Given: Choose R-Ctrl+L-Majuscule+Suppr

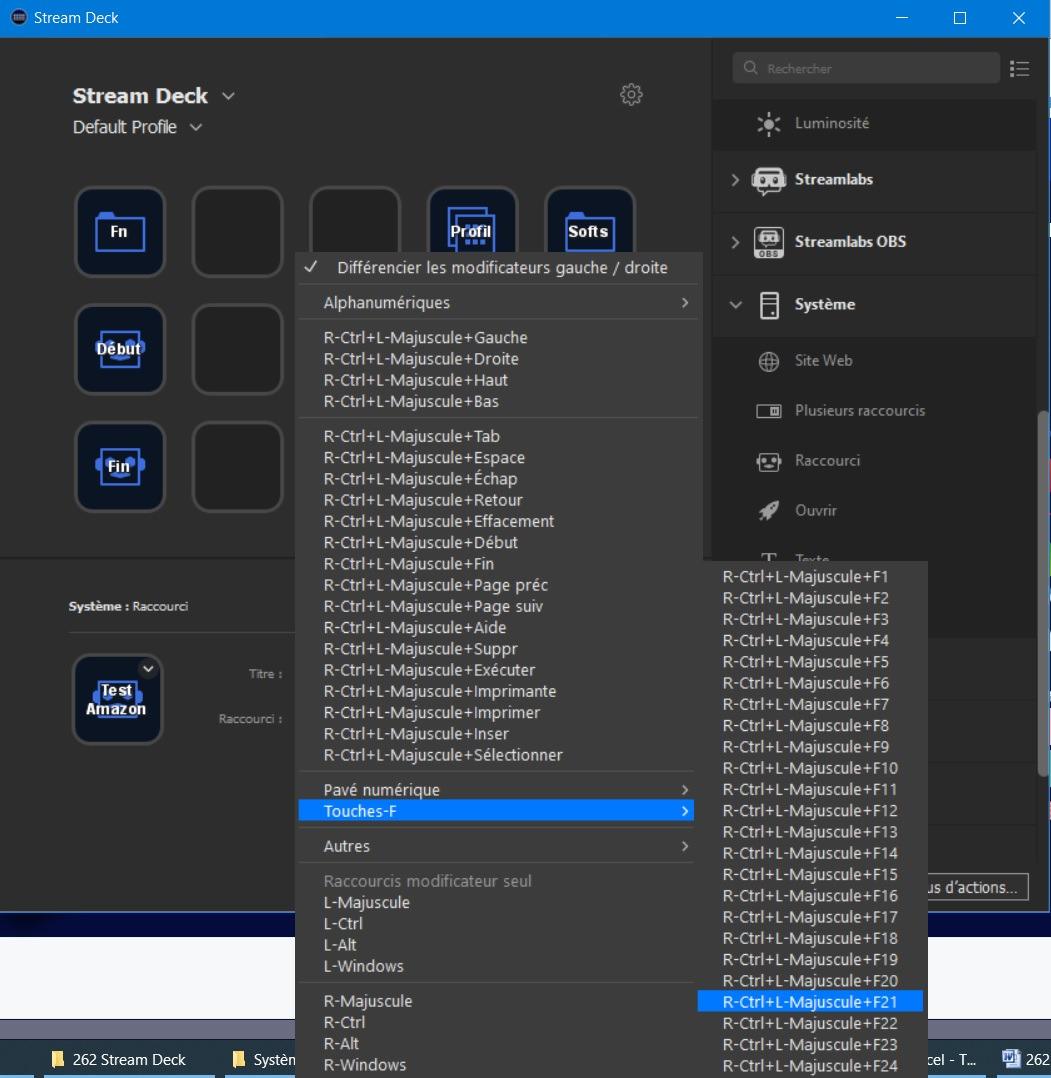Looking at the screenshot, I should pos(496,649).
